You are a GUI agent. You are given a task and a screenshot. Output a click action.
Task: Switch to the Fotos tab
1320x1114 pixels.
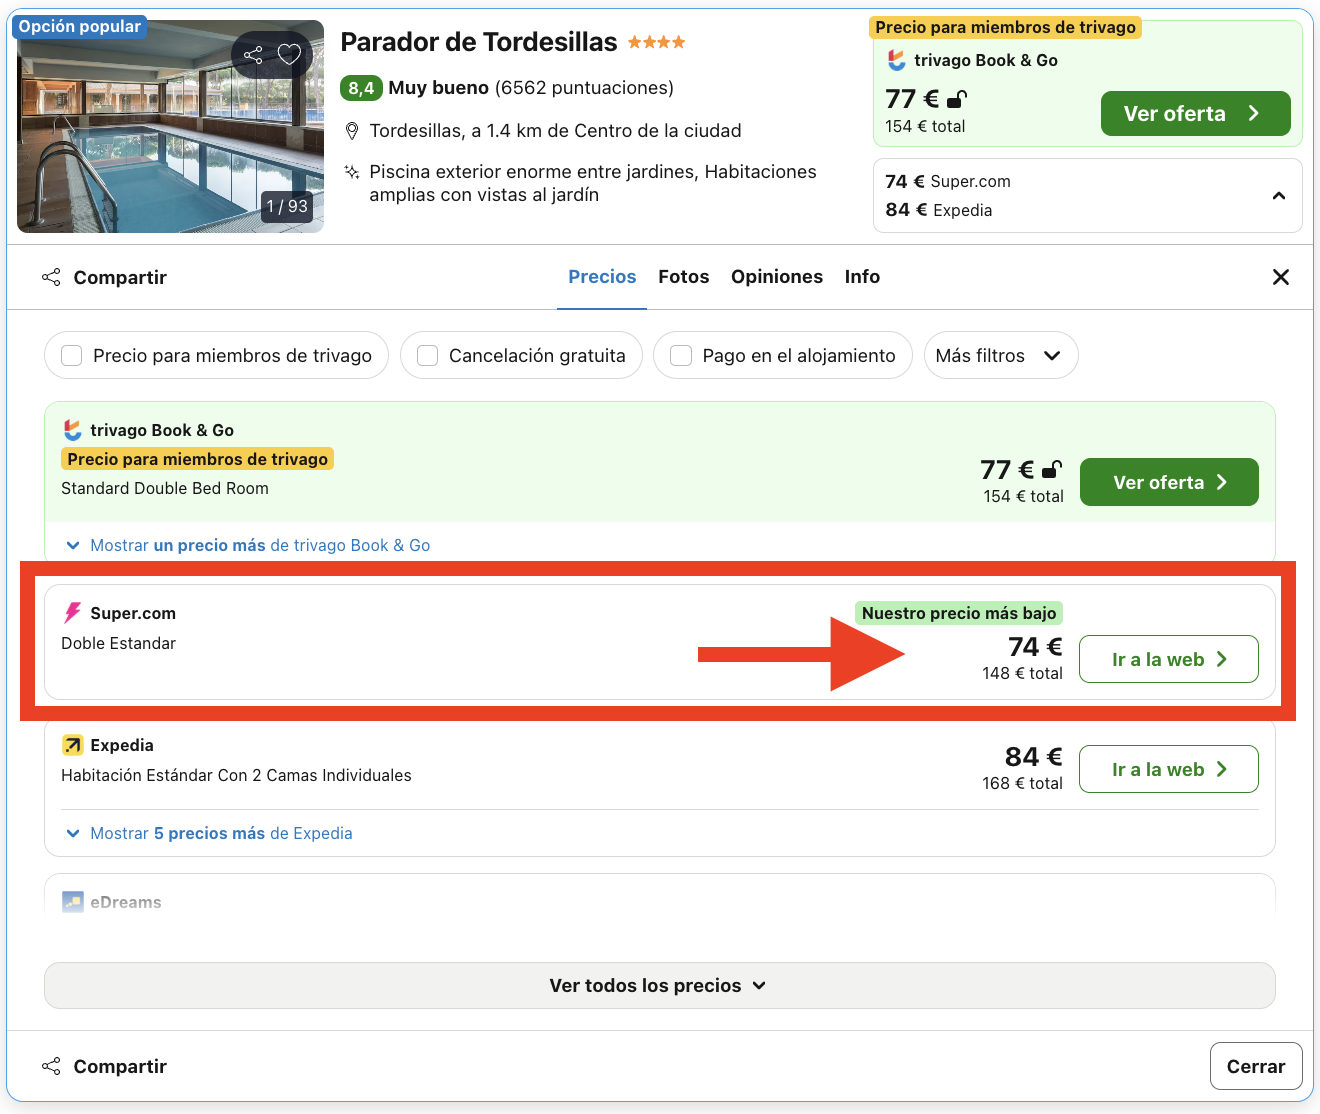pos(683,276)
